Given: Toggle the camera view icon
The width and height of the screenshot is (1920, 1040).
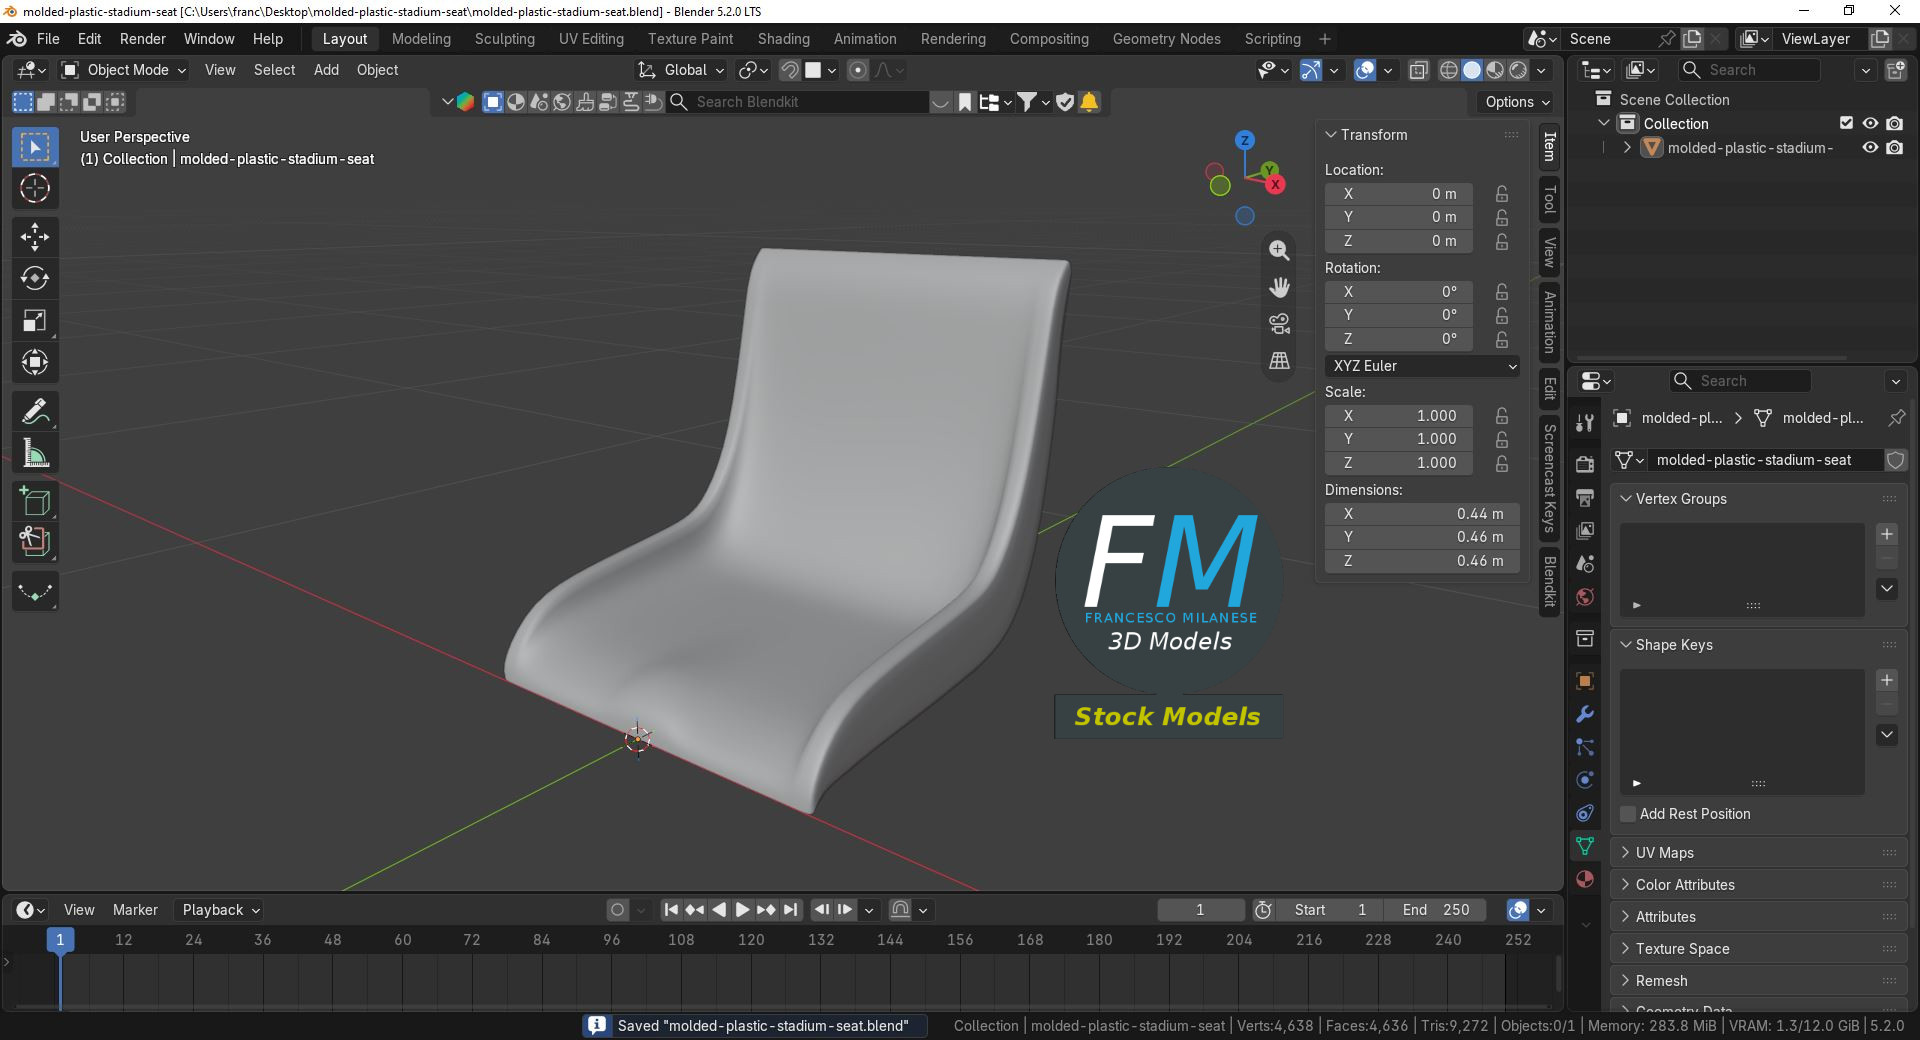Looking at the screenshot, I should click(1279, 324).
